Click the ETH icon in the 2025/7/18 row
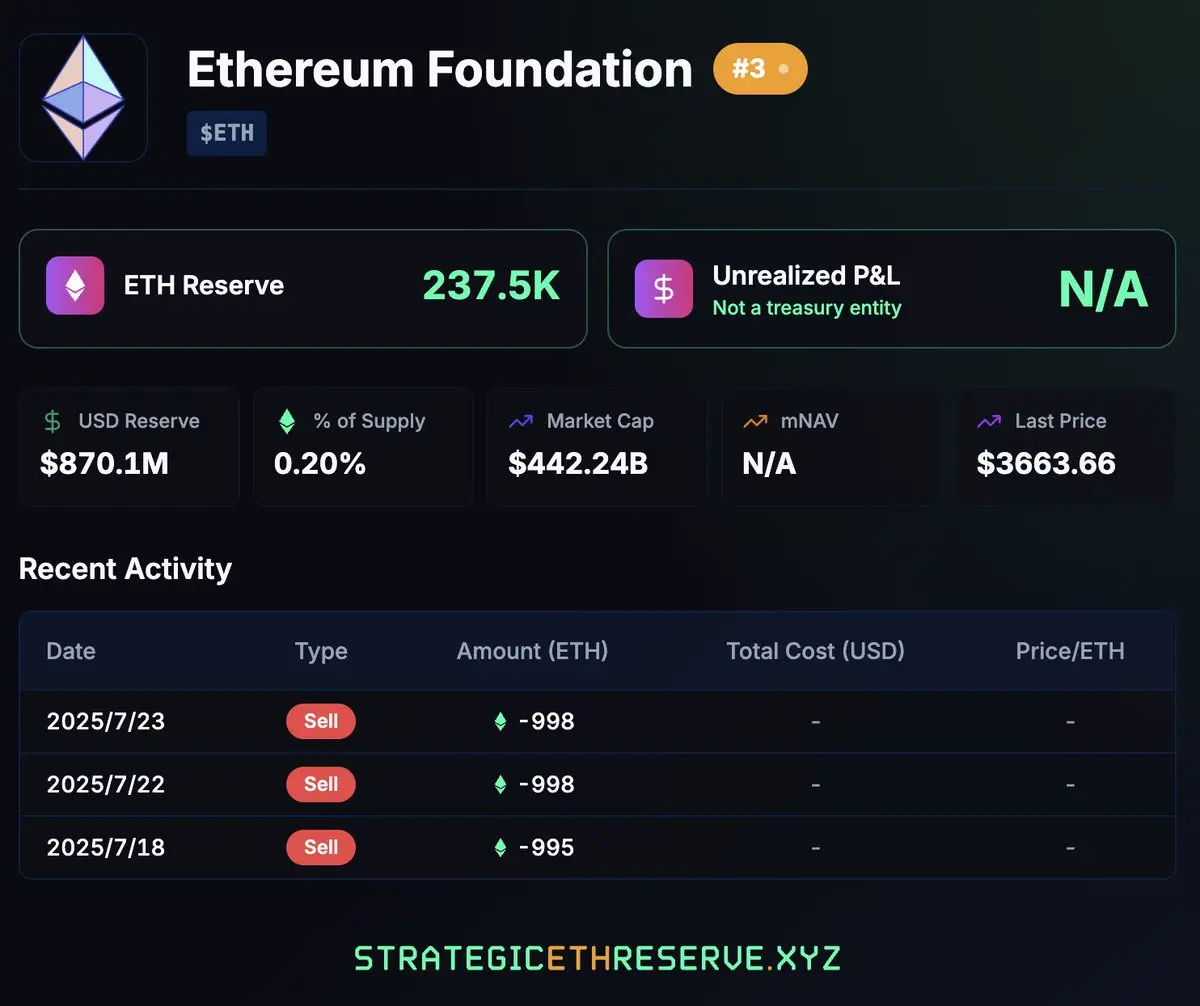Image resolution: width=1200 pixels, height=1006 pixels. point(501,847)
